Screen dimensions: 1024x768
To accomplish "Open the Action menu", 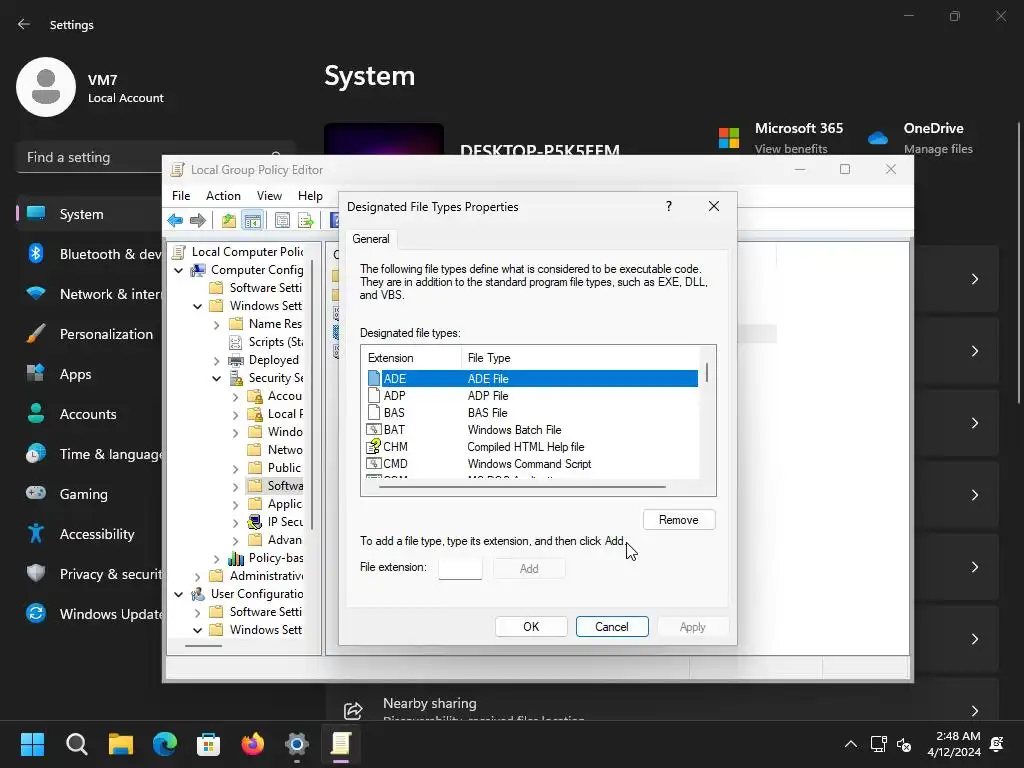I will coord(223,195).
